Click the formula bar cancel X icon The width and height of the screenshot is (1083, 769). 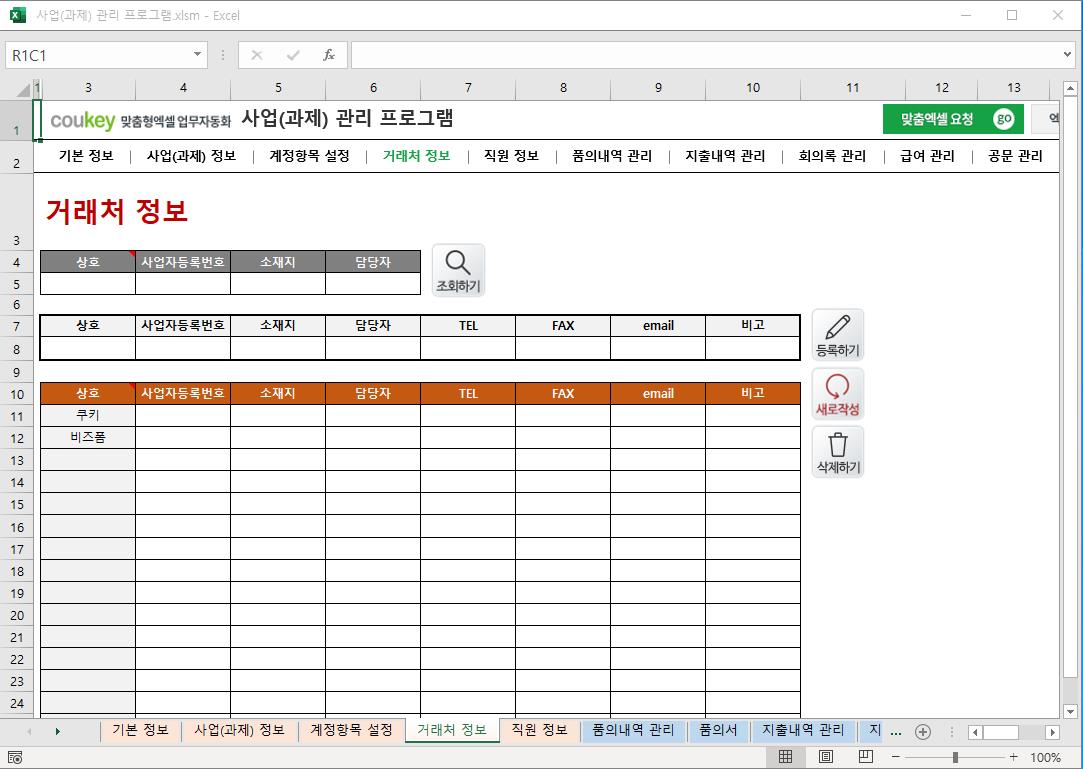257,55
